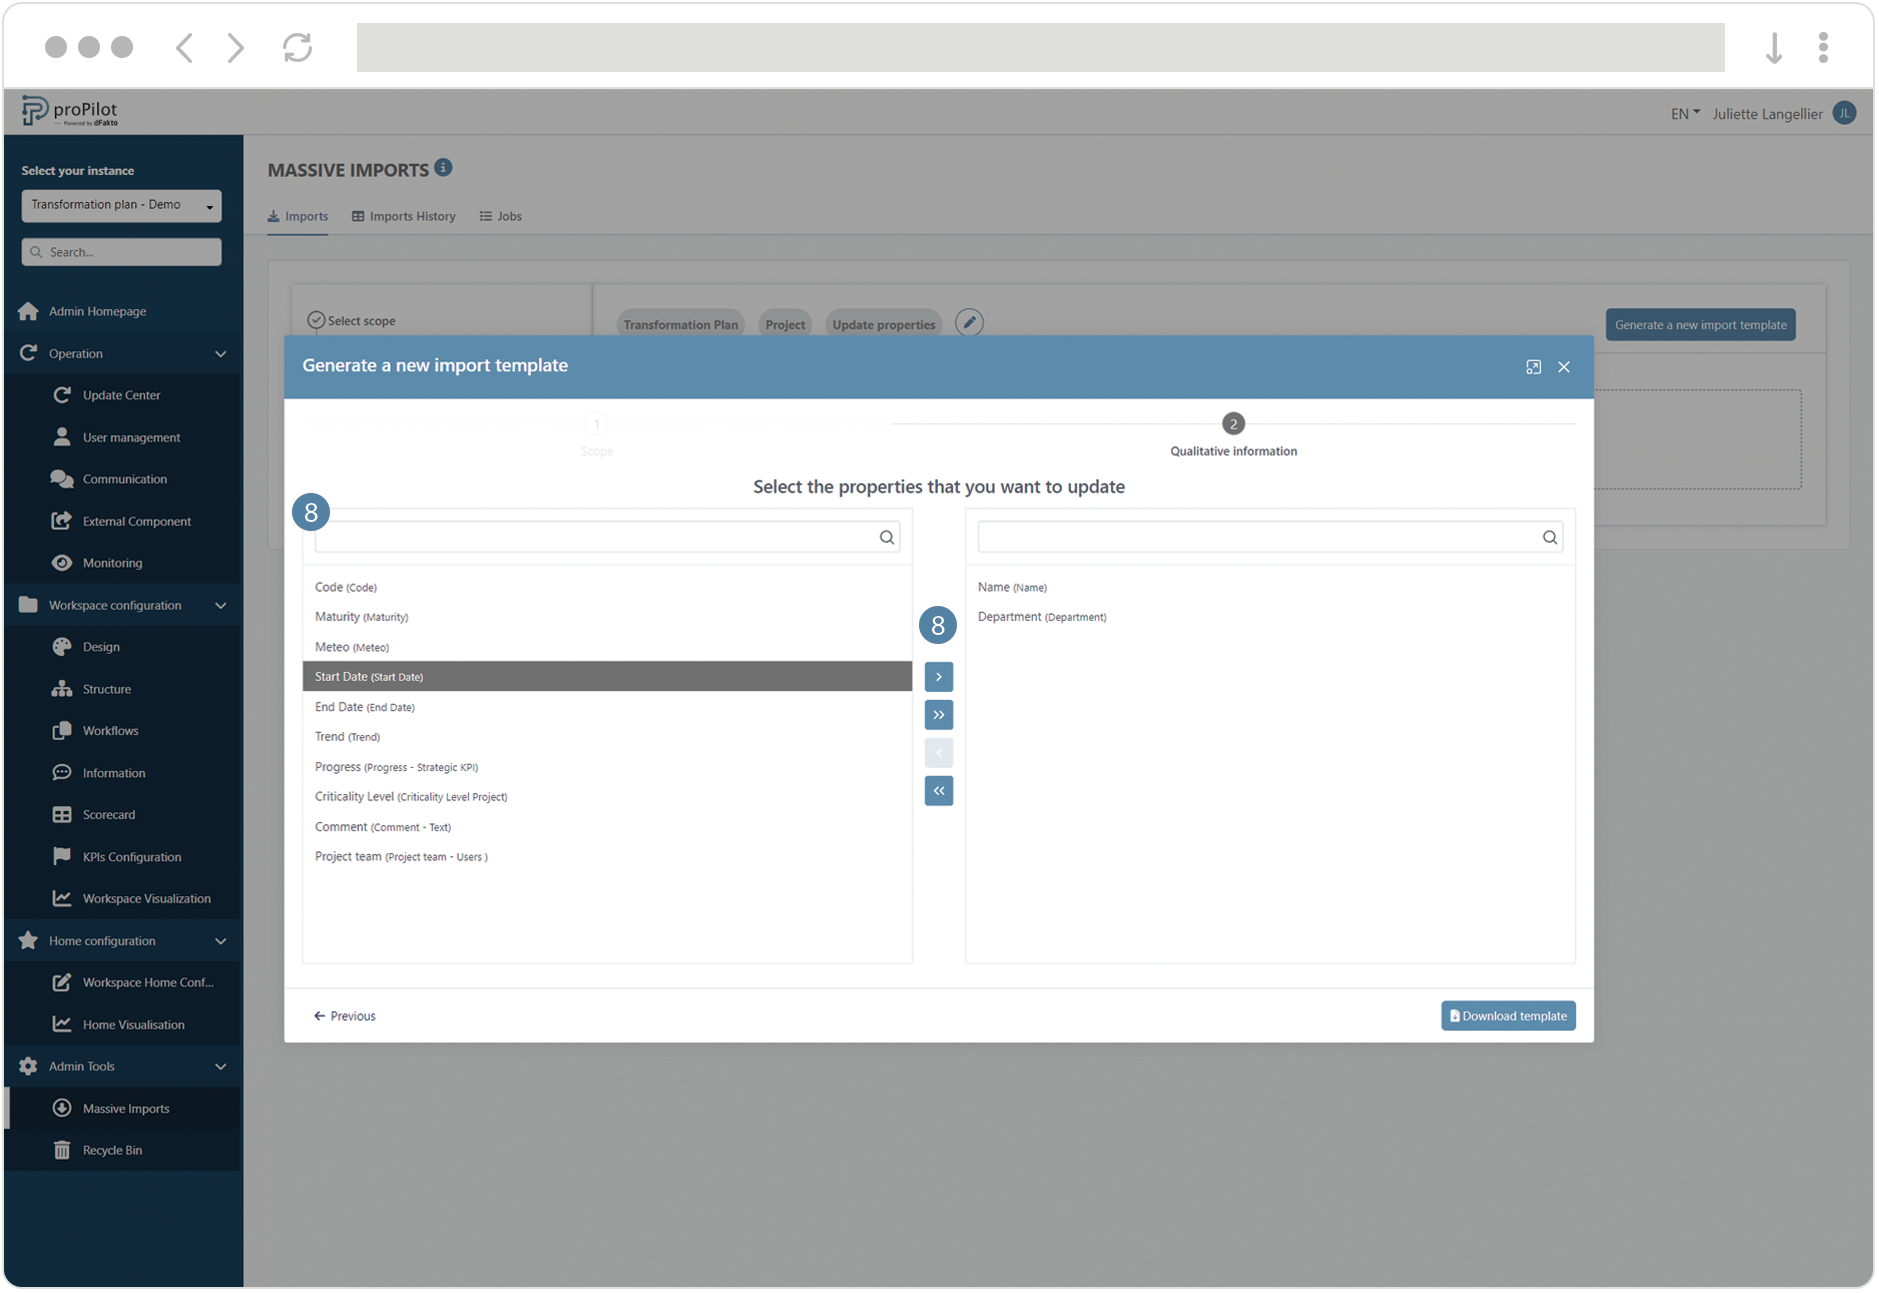This screenshot has width=1879, height=1293.
Task: Collapse the Workspace configuration section
Action: pos(220,605)
